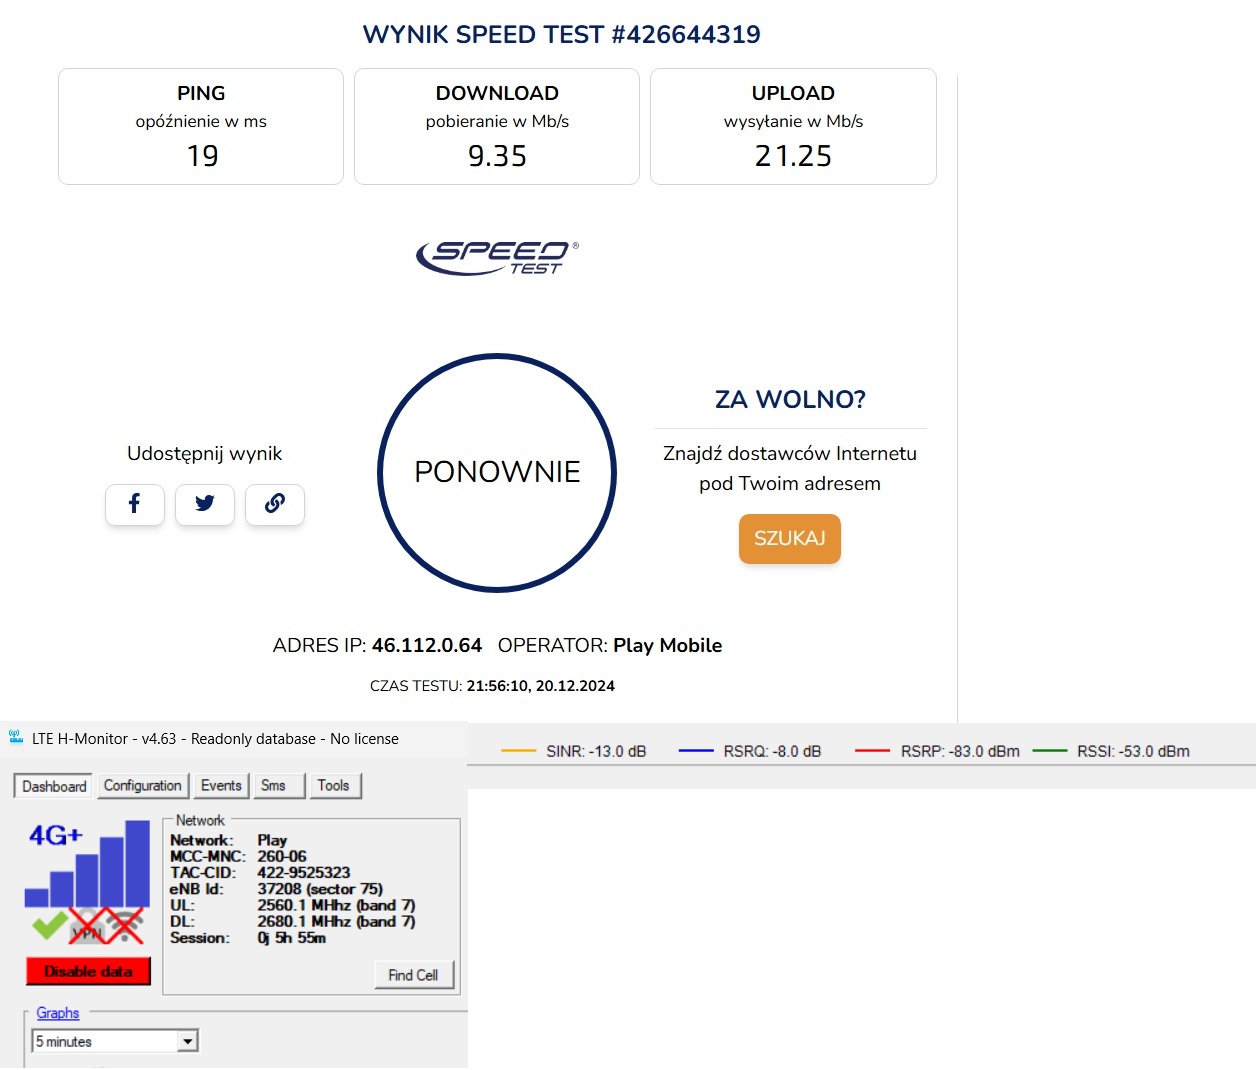Click the UPLOAD result card
Viewport: 1256px width, 1070px height.
[793, 126]
